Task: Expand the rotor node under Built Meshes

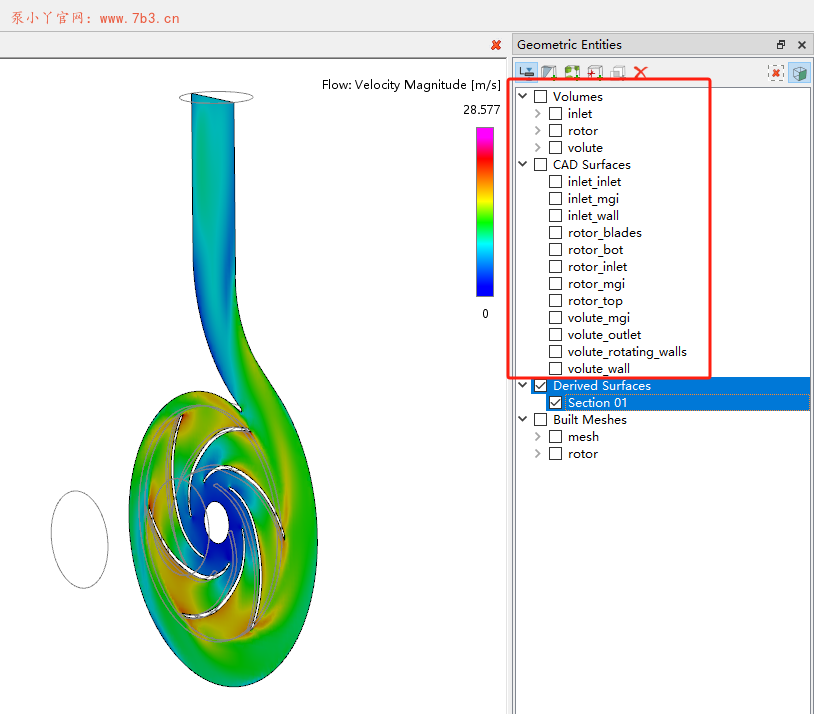Action: coord(538,454)
